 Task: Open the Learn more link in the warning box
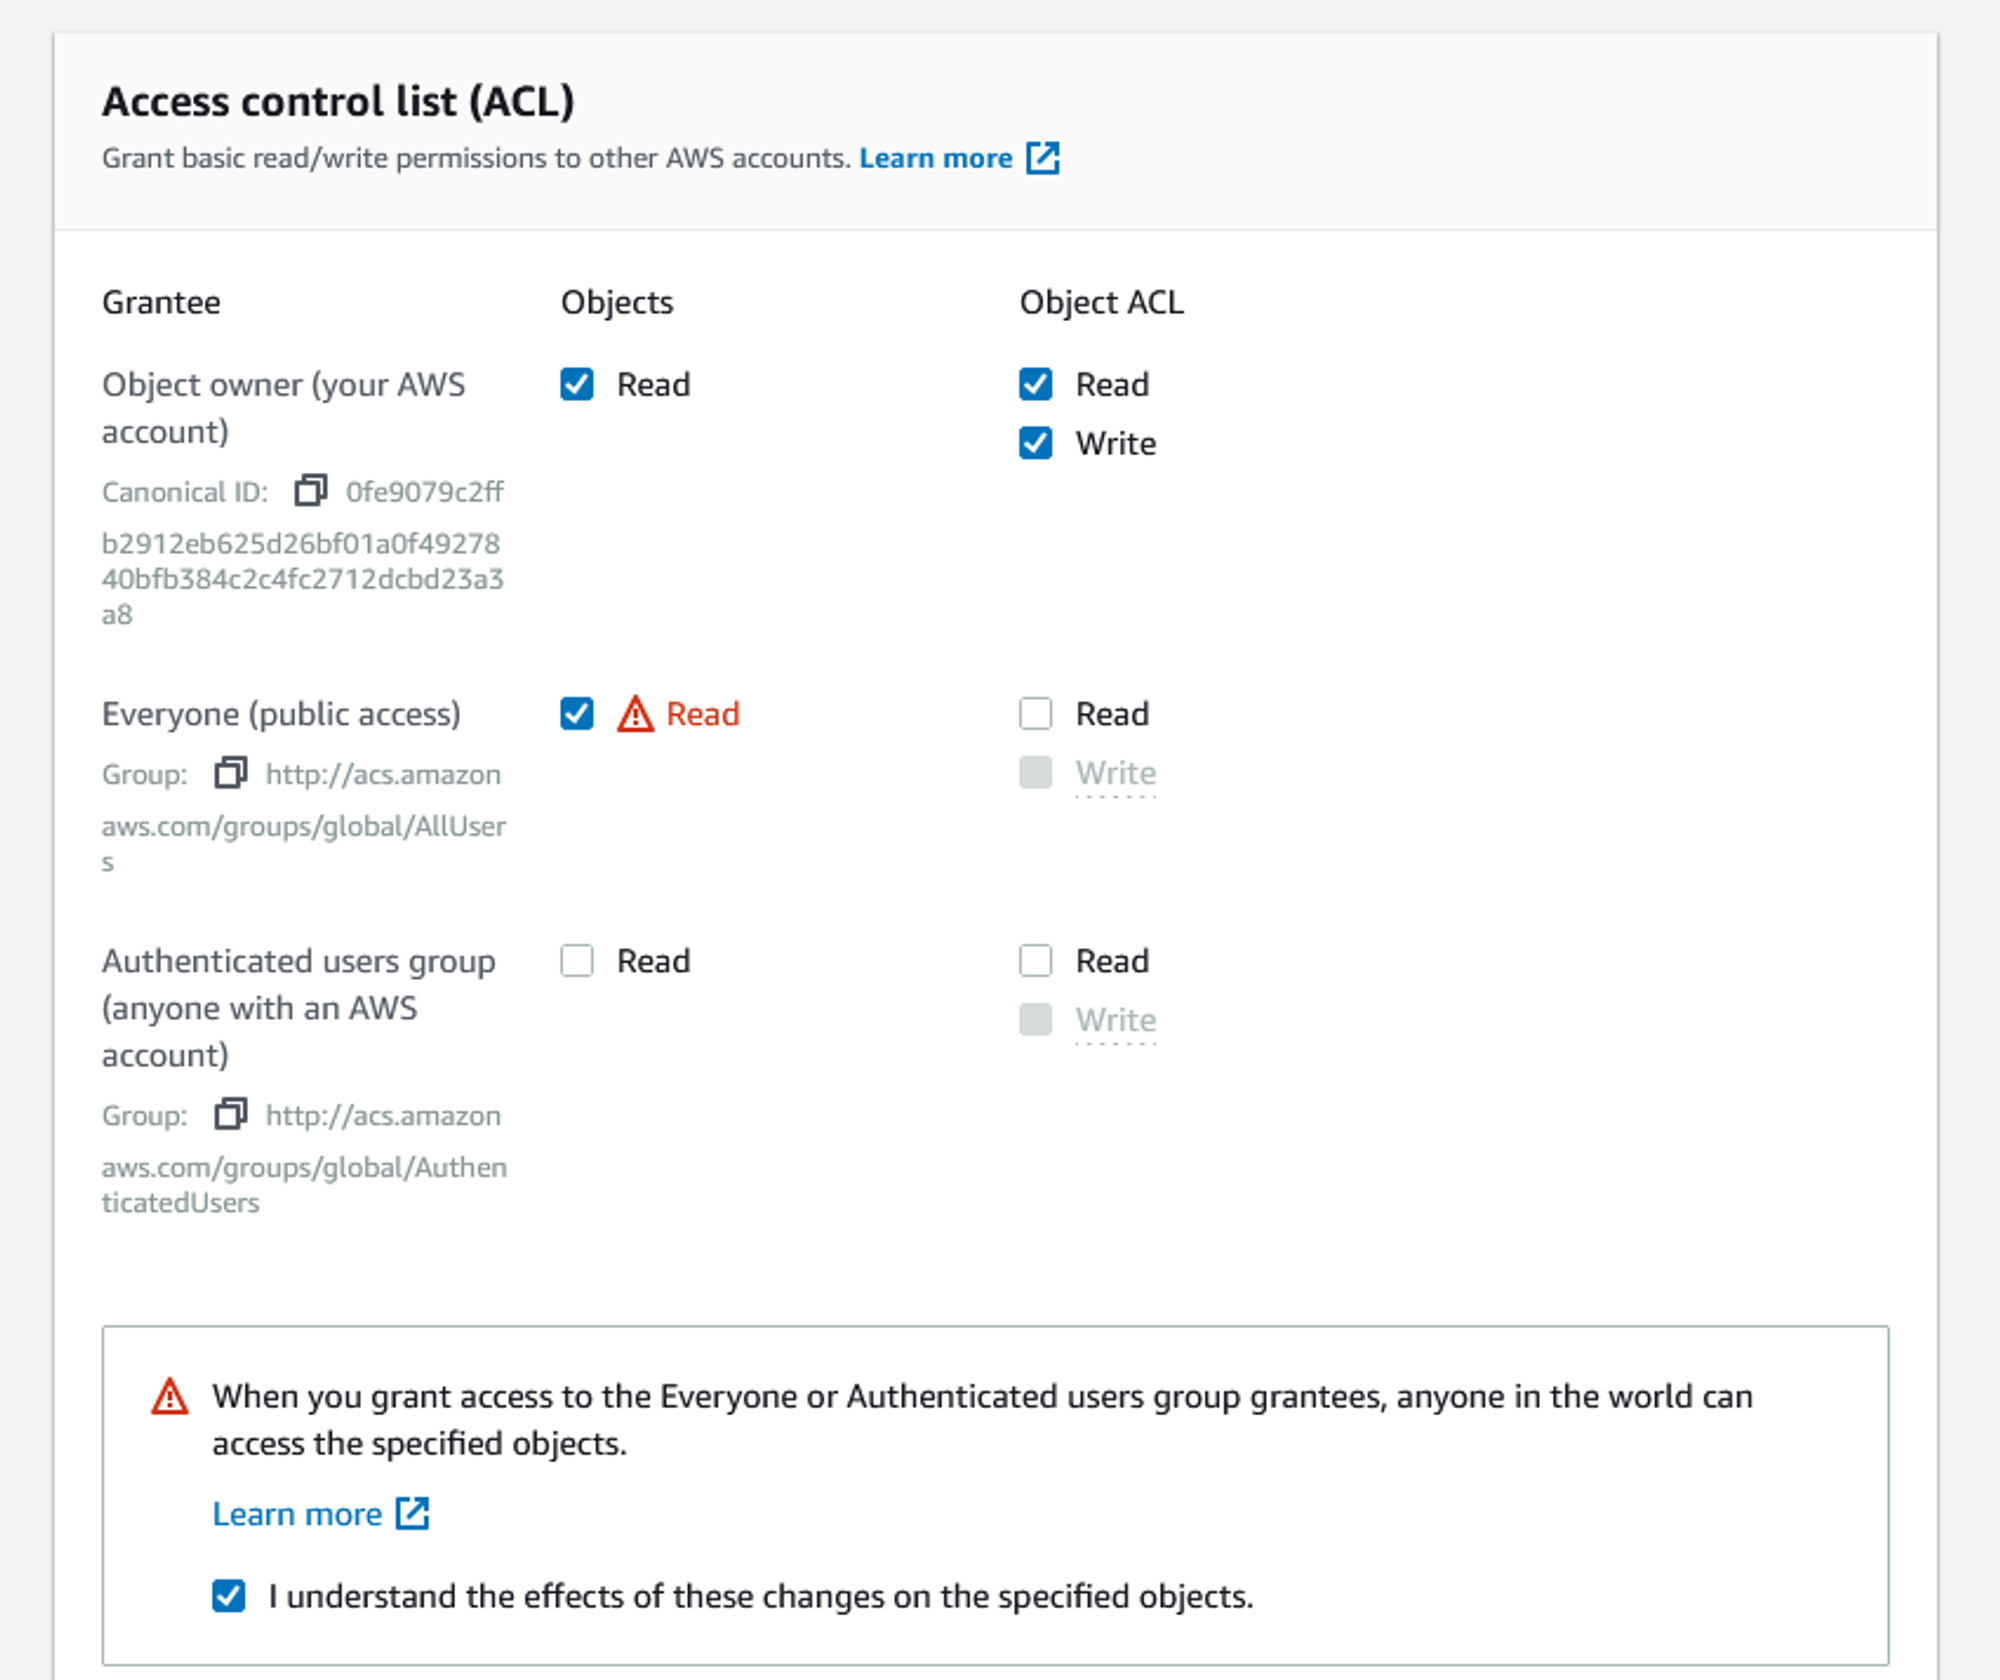297,1514
